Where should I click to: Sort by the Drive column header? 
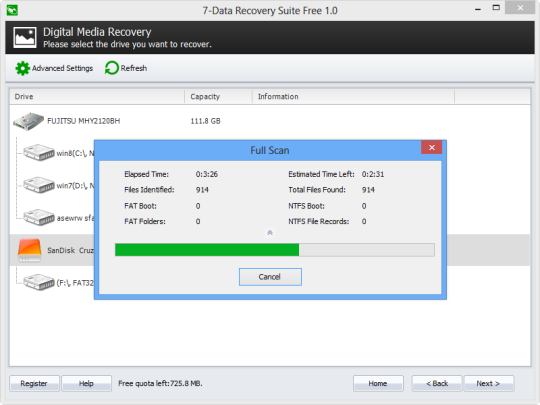click(97, 97)
